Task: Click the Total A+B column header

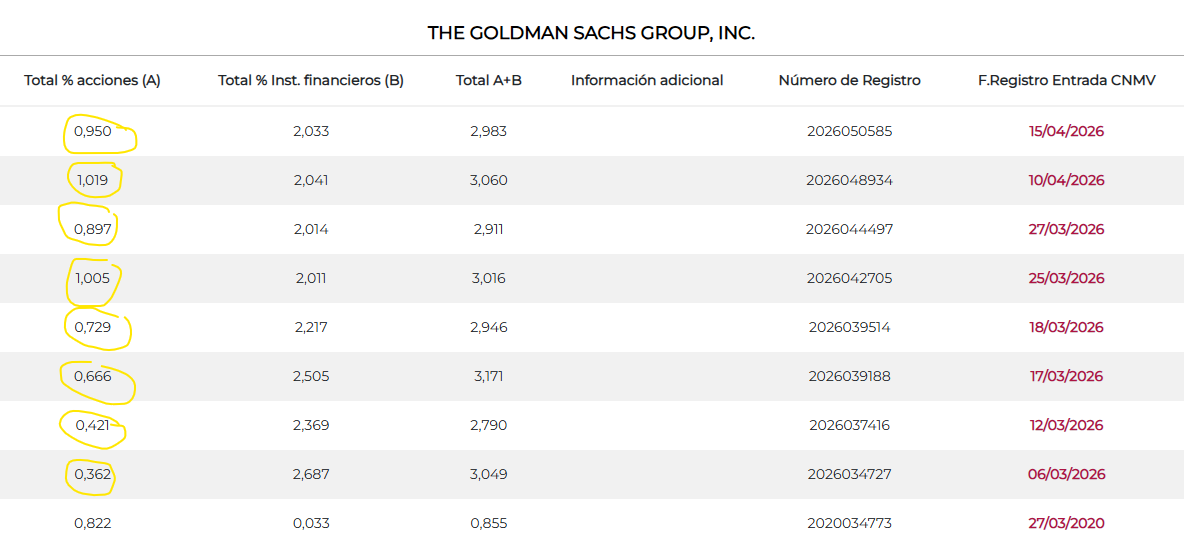Action: (x=489, y=80)
